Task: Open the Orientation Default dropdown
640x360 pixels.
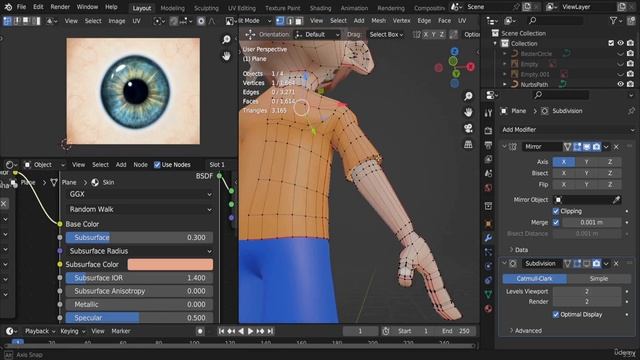Action: [318, 35]
